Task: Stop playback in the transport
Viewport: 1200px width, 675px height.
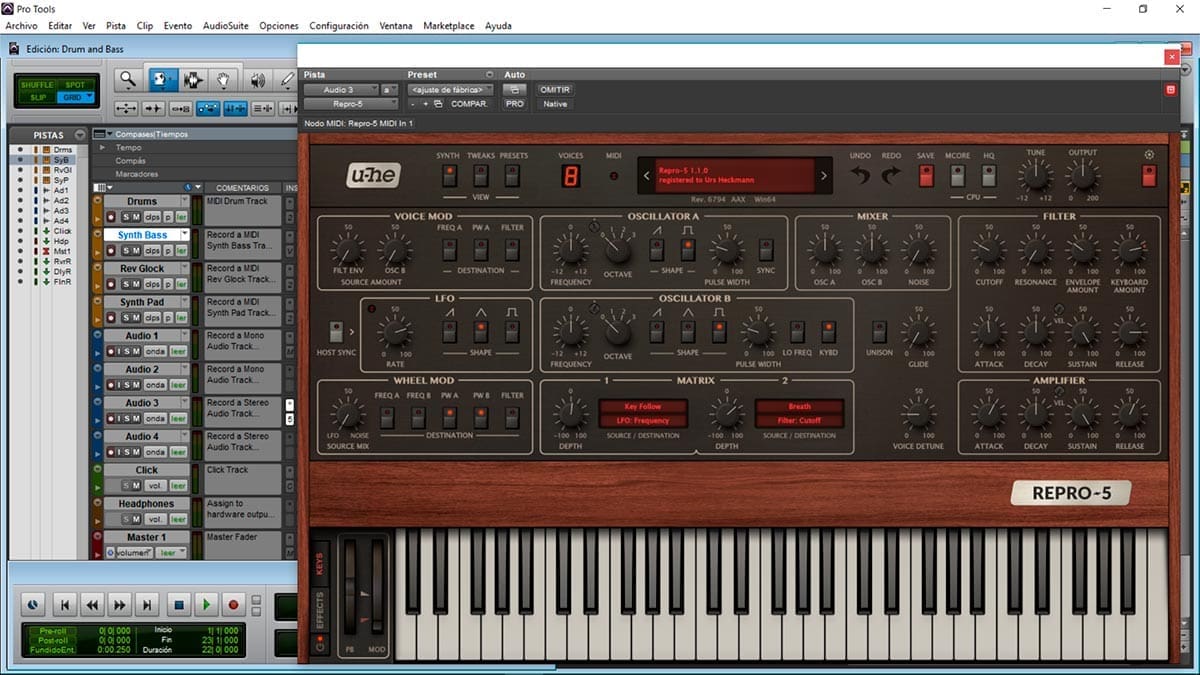Action: pos(179,605)
